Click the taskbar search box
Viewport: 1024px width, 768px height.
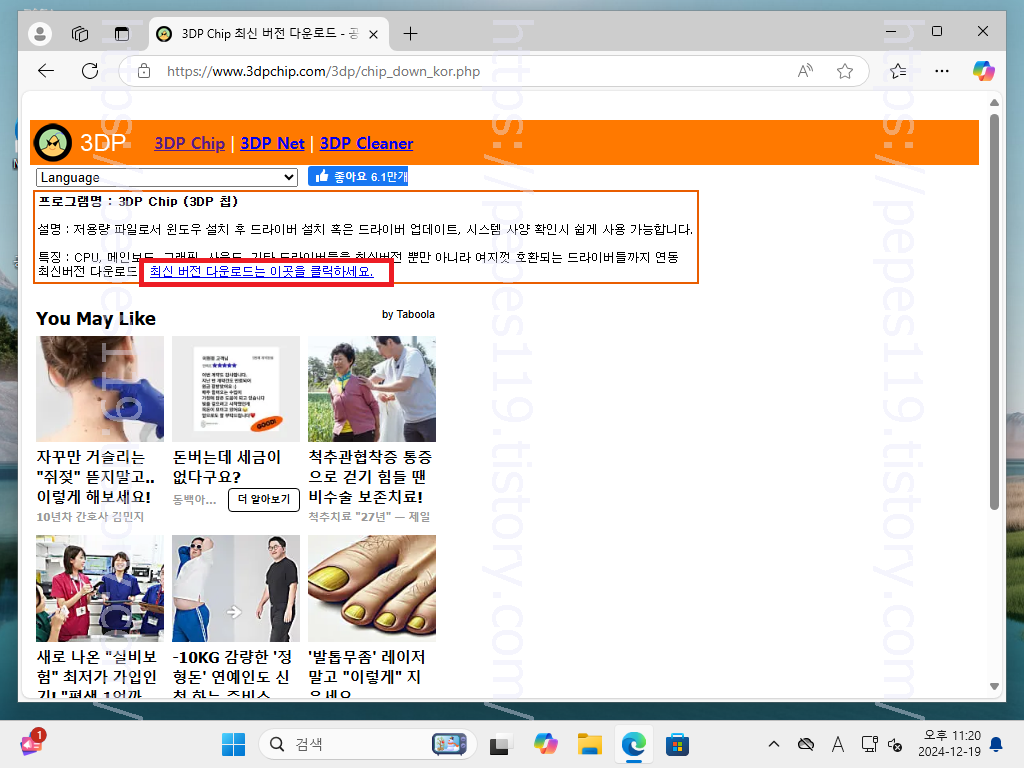[367, 744]
